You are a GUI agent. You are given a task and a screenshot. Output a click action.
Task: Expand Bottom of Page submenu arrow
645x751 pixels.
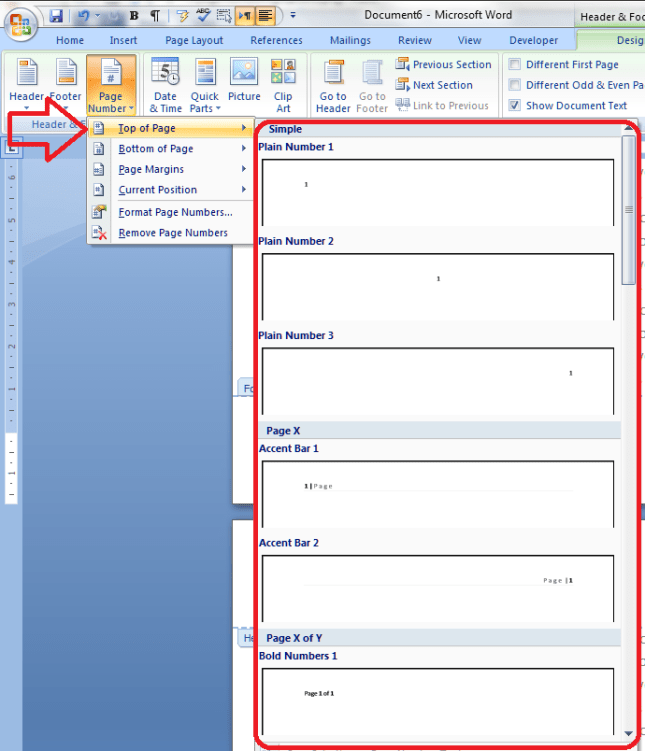pyautogui.click(x=244, y=148)
